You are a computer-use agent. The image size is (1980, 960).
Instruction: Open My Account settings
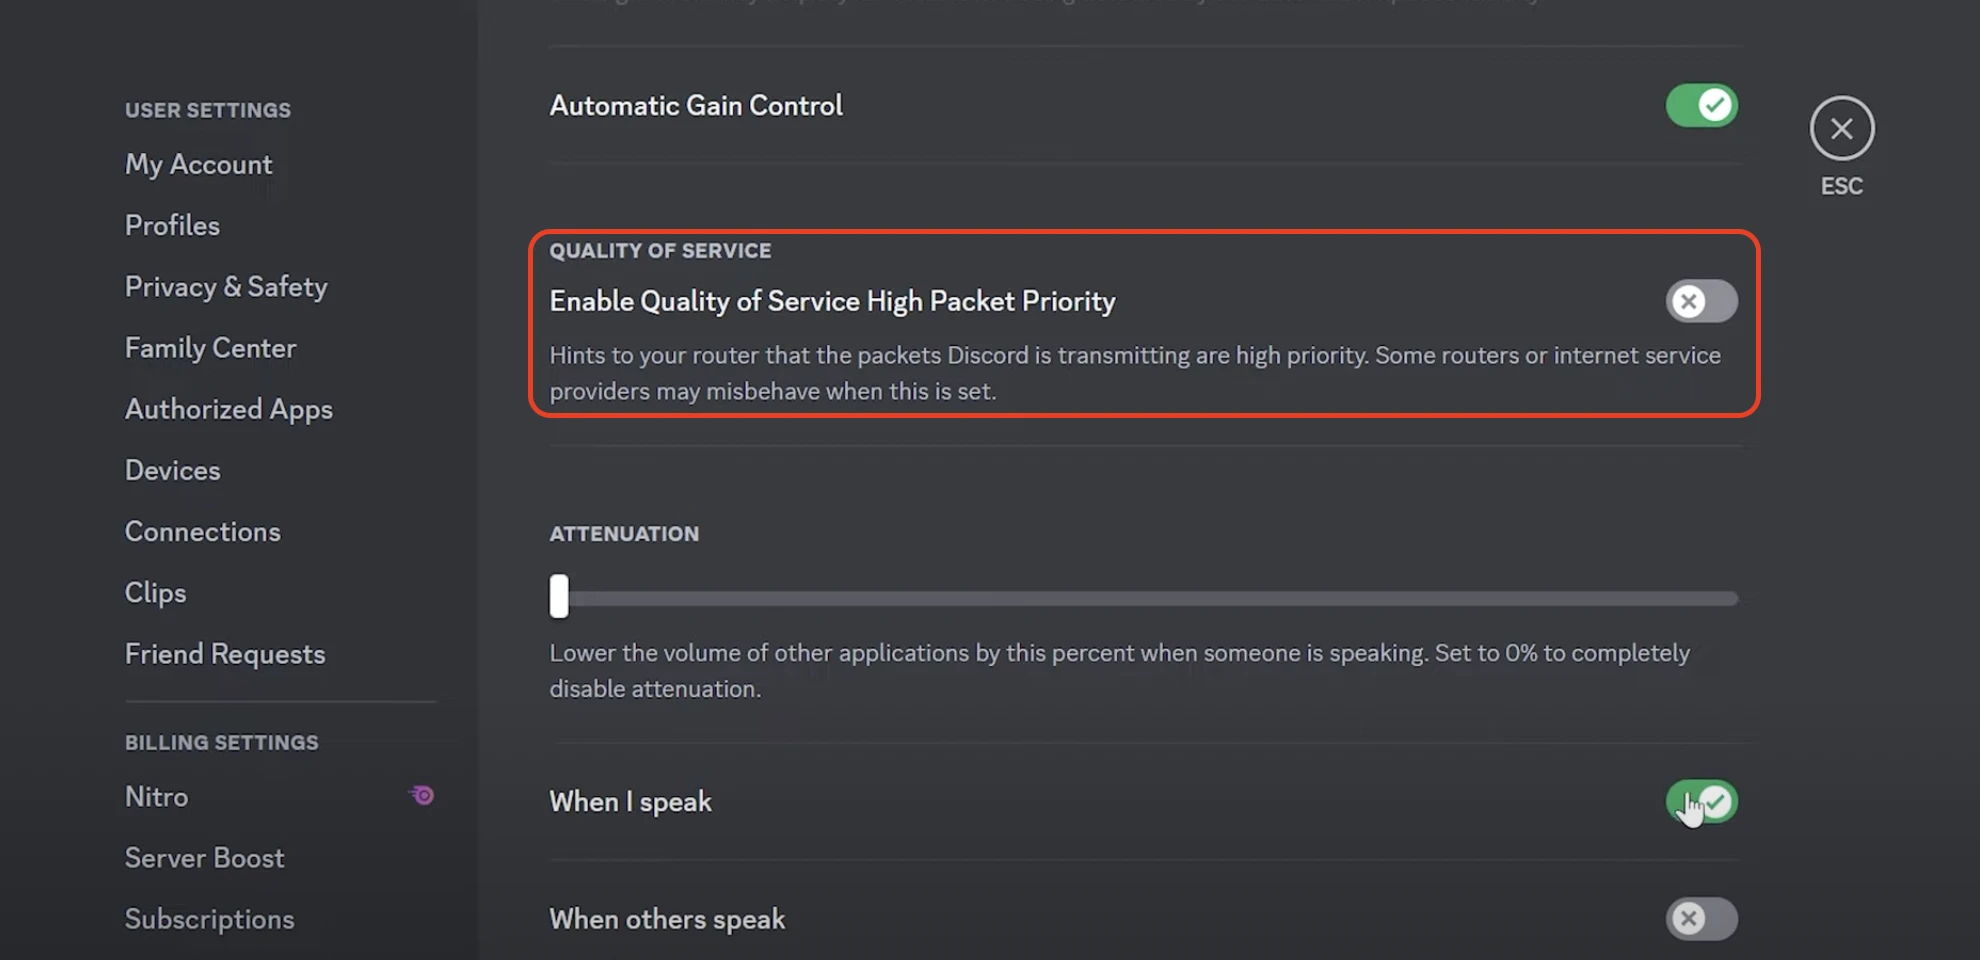[x=198, y=164]
